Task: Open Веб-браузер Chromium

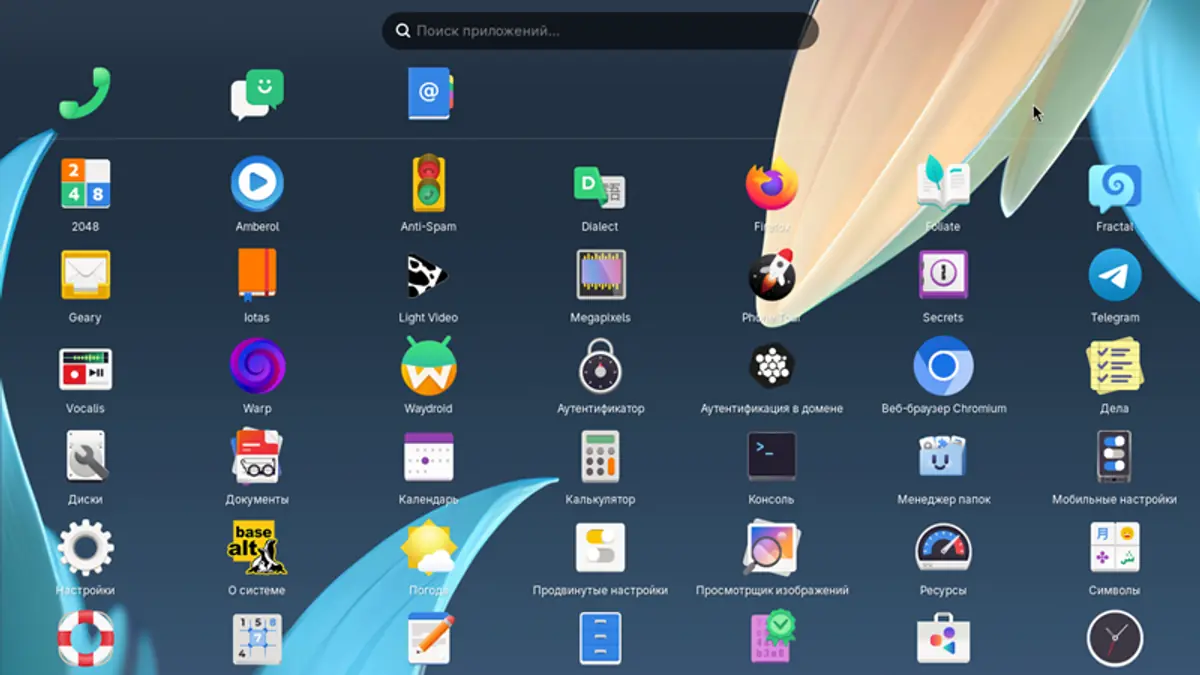Action: [x=943, y=368]
